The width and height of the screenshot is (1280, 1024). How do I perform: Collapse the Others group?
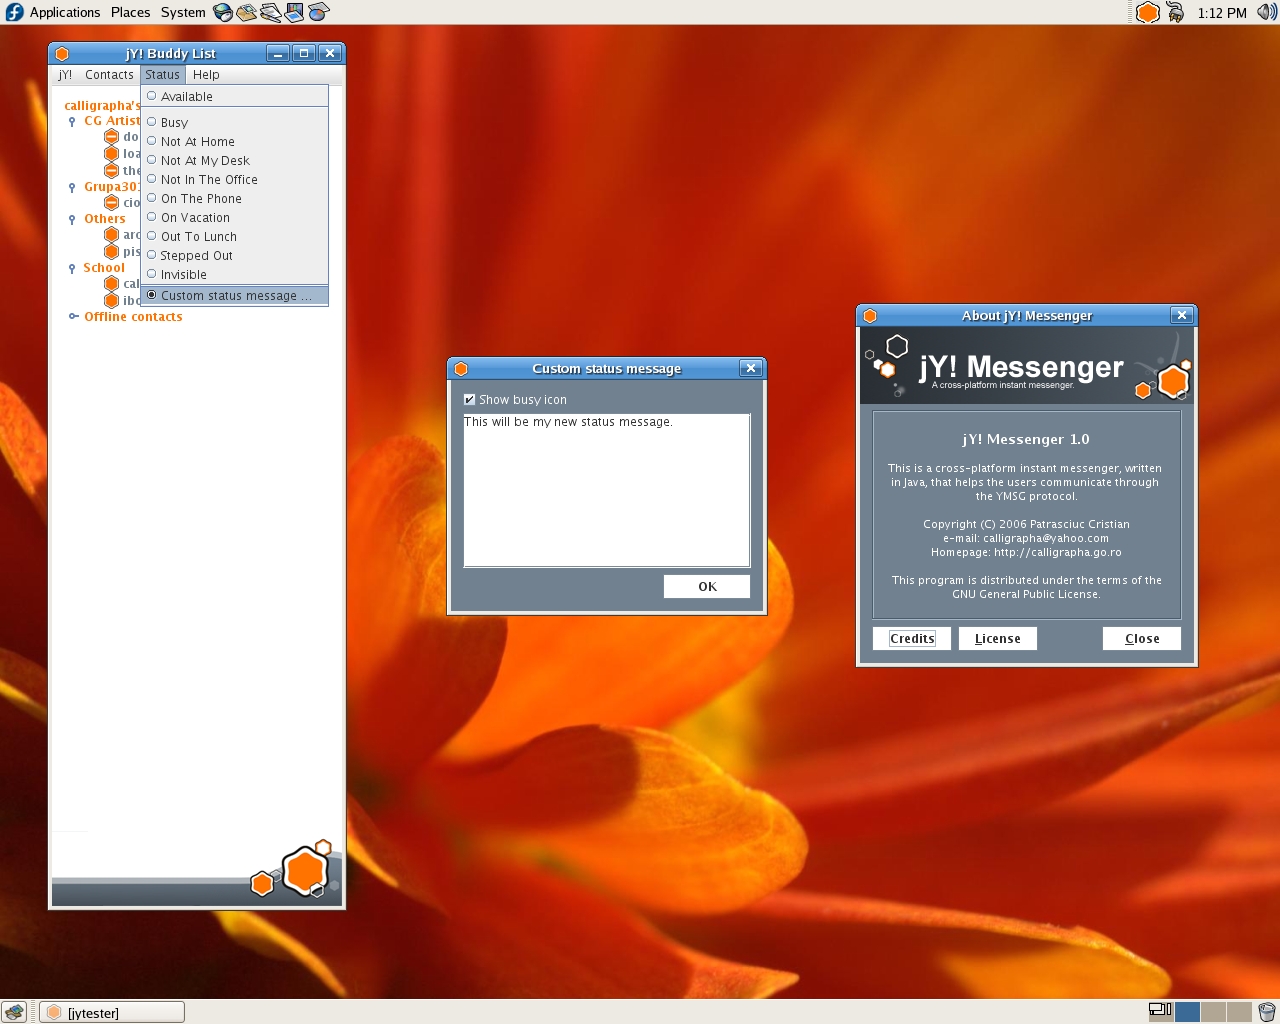click(x=72, y=219)
